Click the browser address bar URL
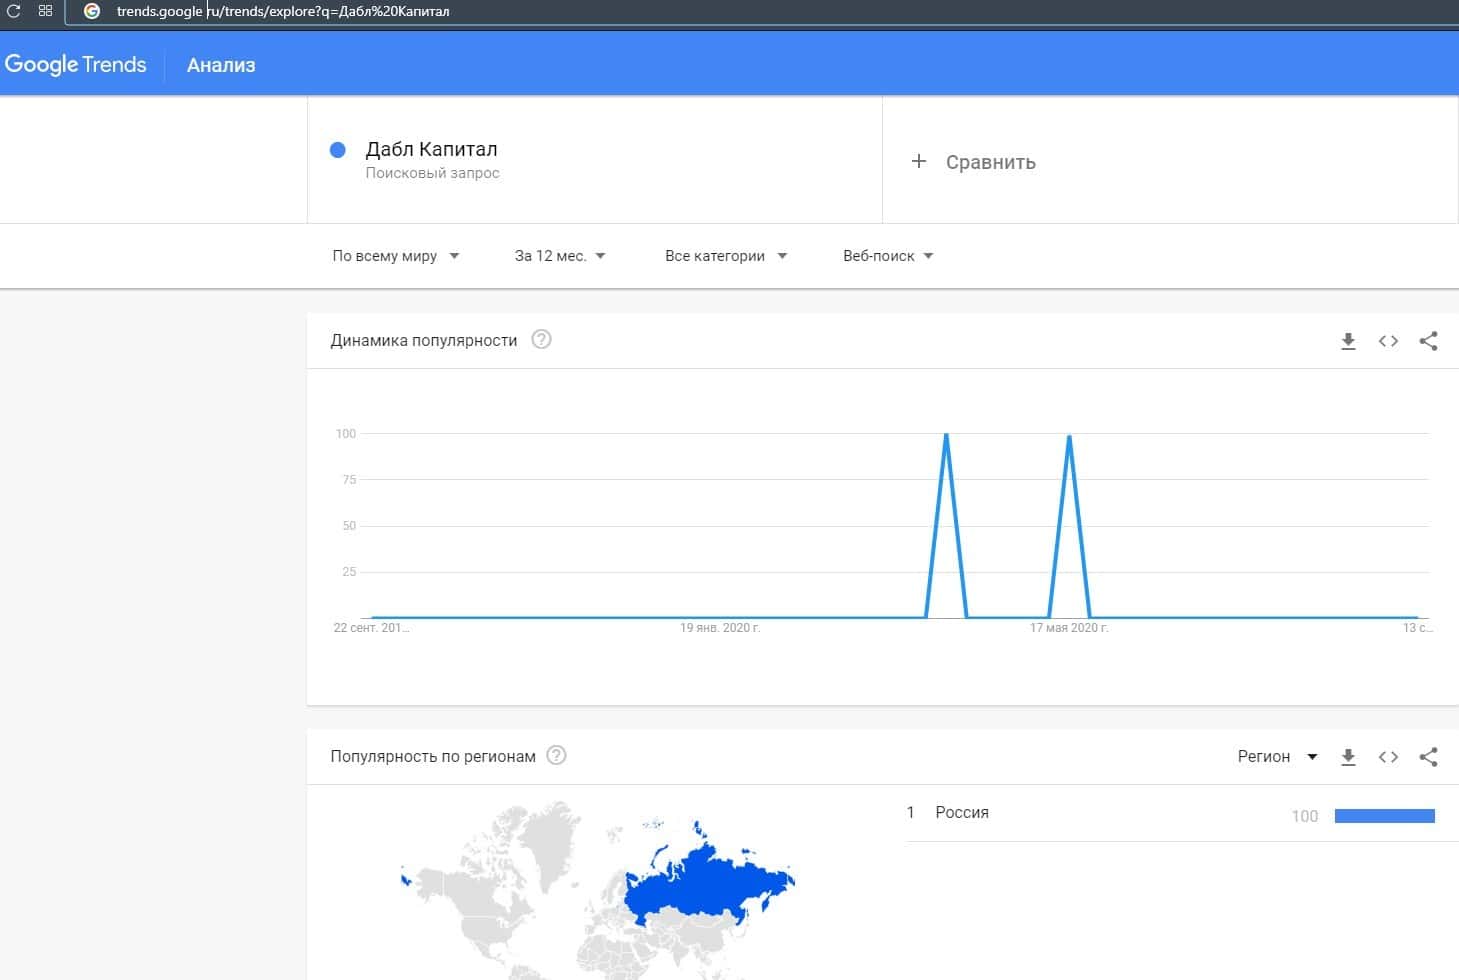The width and height of the screenshot is (1459, 980). pos(283,11)
